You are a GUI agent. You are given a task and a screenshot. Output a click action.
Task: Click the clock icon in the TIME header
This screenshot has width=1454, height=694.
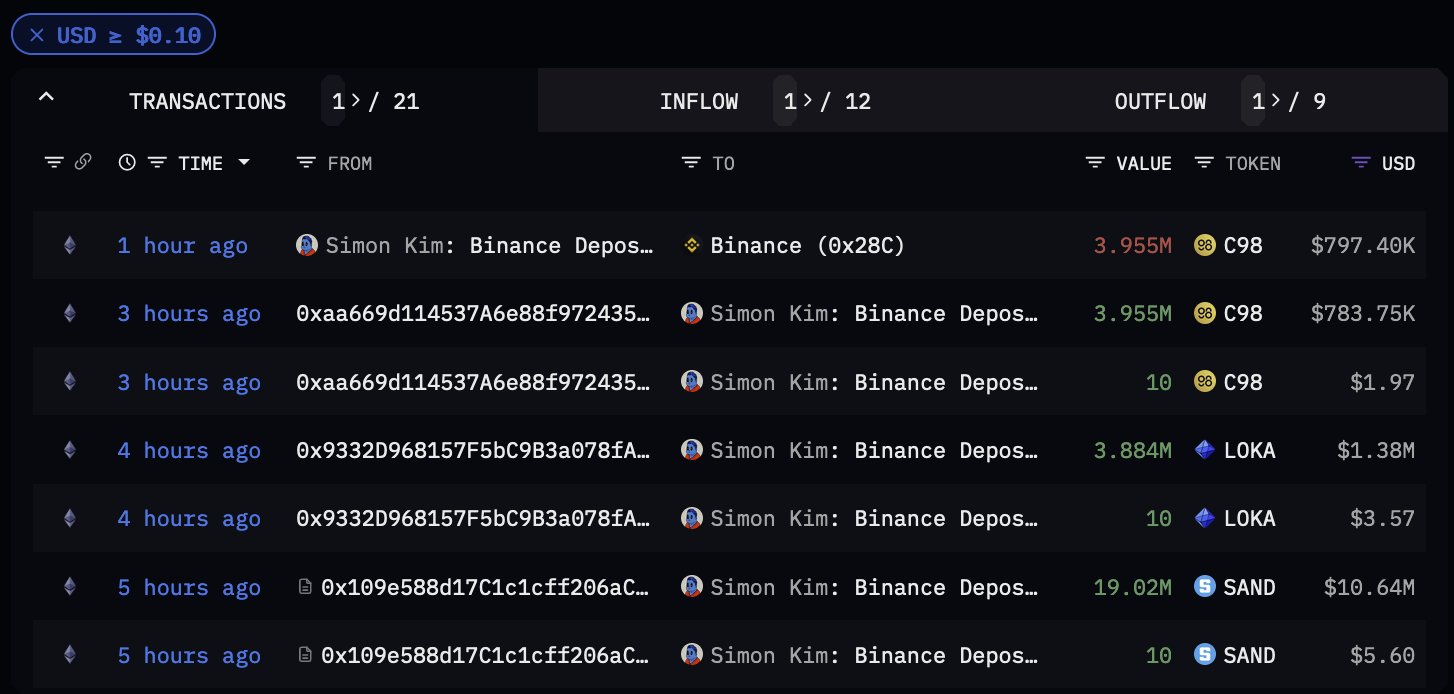[126, 162]
